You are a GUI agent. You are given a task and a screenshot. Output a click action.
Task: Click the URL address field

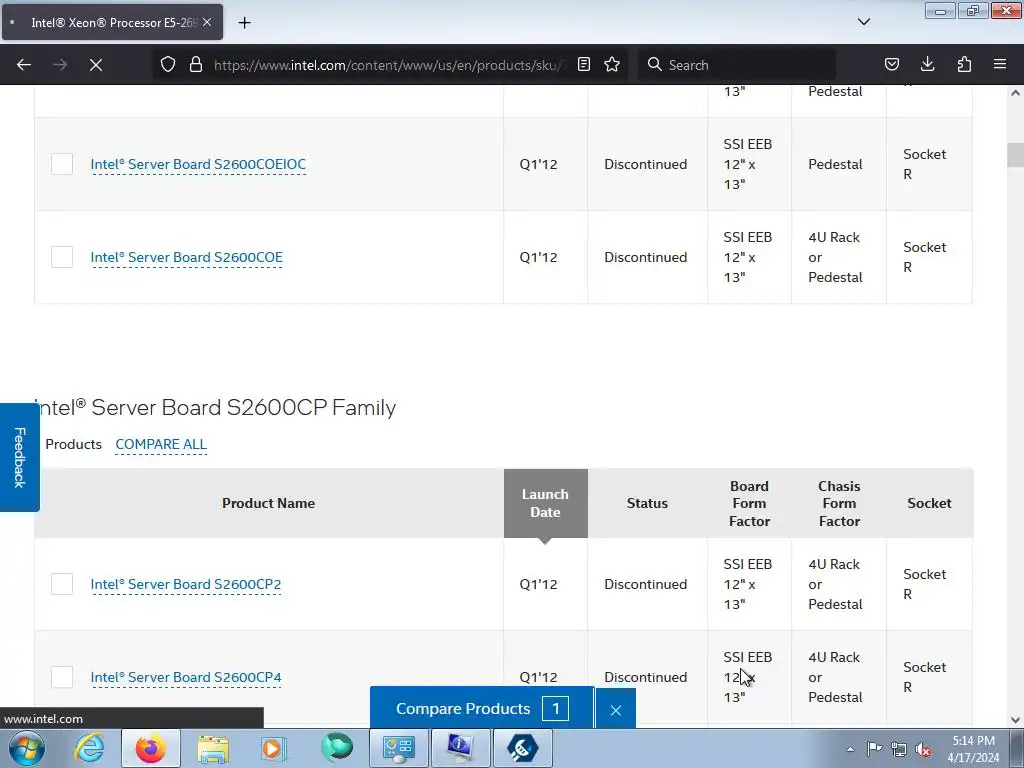[x=391, y=65]
